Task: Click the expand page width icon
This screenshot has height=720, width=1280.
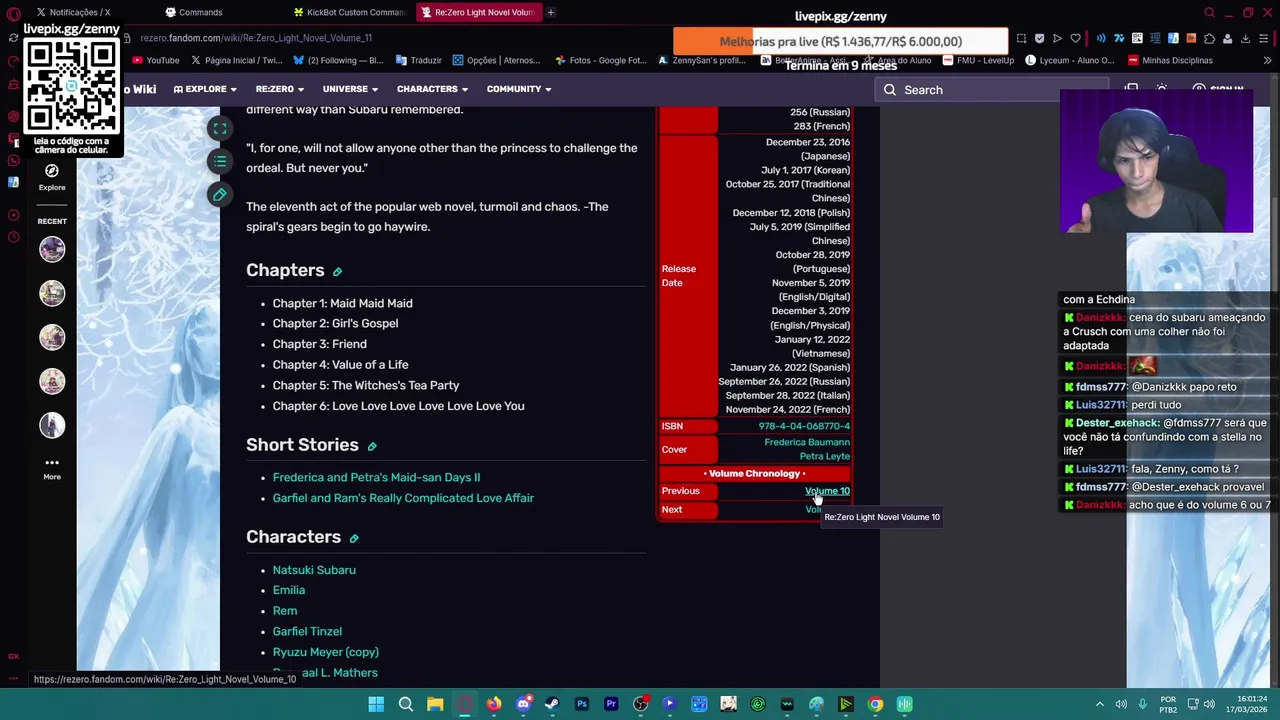Action: pyautogui.click(x=220, y=129)
